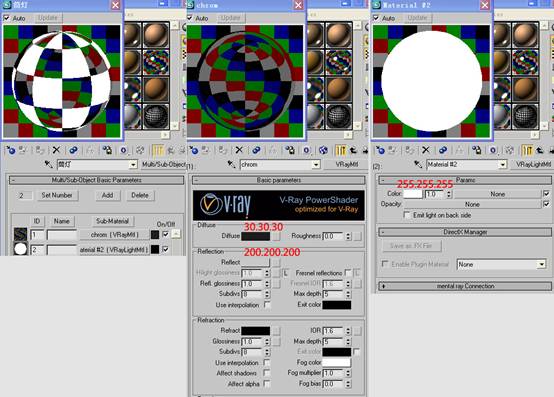The image size is (554, 397).
Task: Click Show Map in Viewport icon in chrom toolbar
Action: click(x=323, y=150)
